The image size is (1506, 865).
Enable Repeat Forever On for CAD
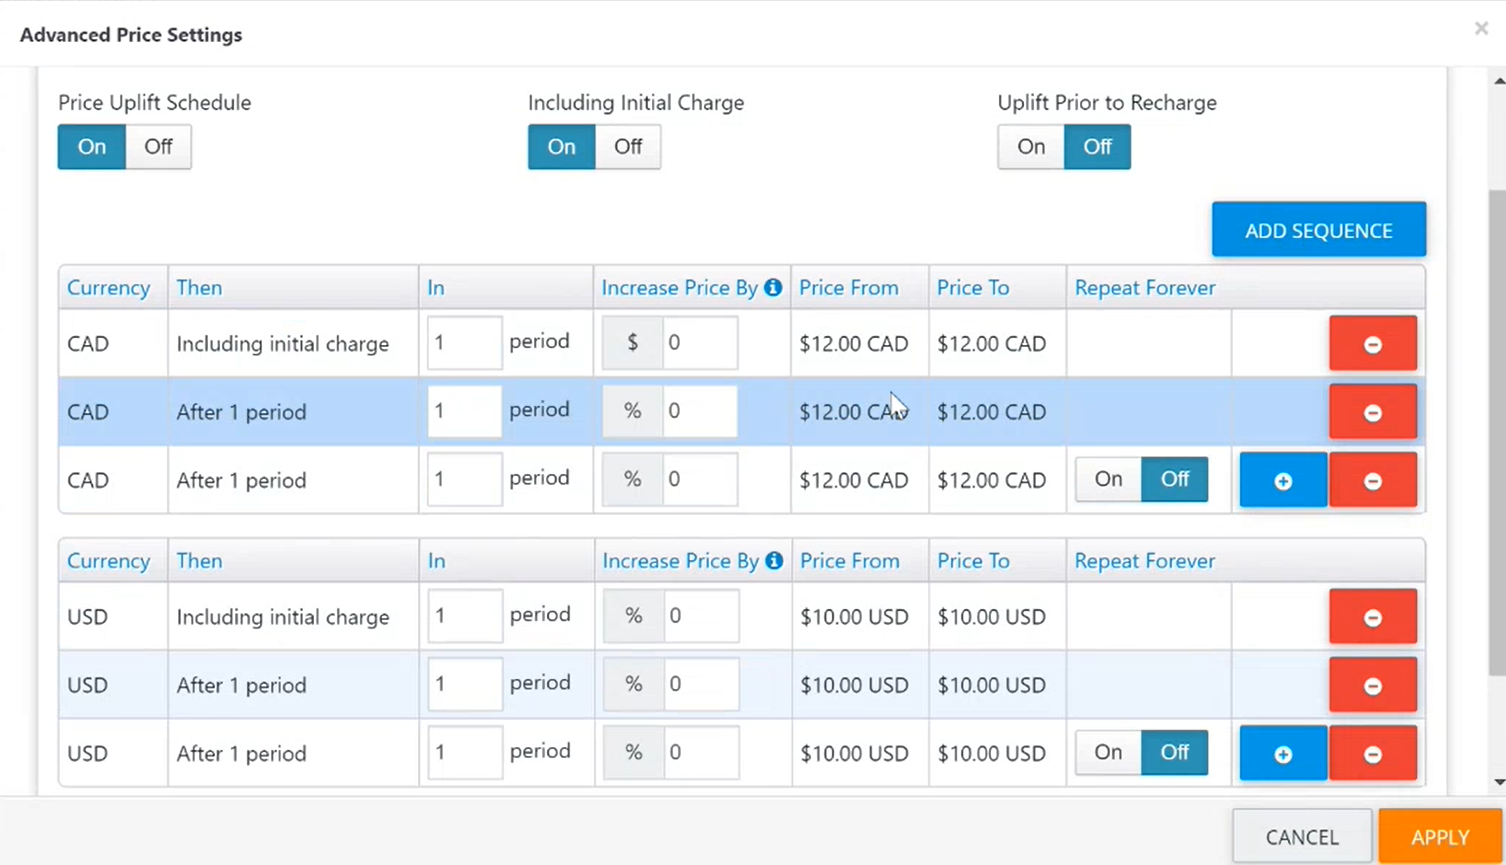tap(1108, 479)
